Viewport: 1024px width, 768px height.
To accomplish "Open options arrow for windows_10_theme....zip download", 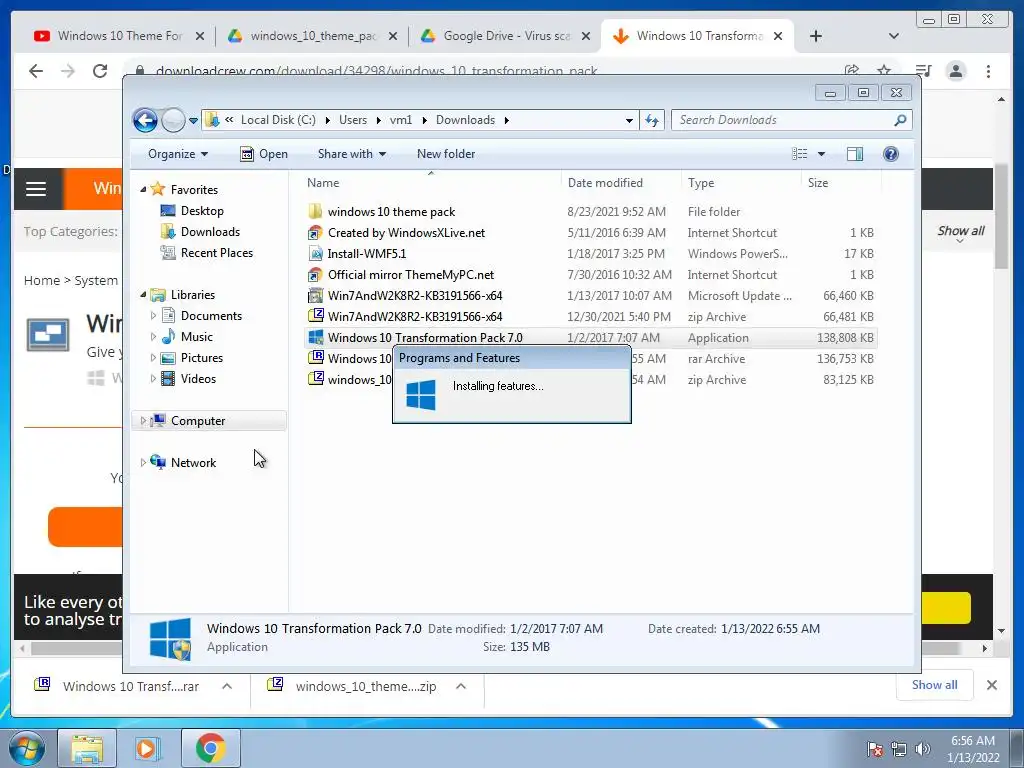I will [x=461, y=686].
